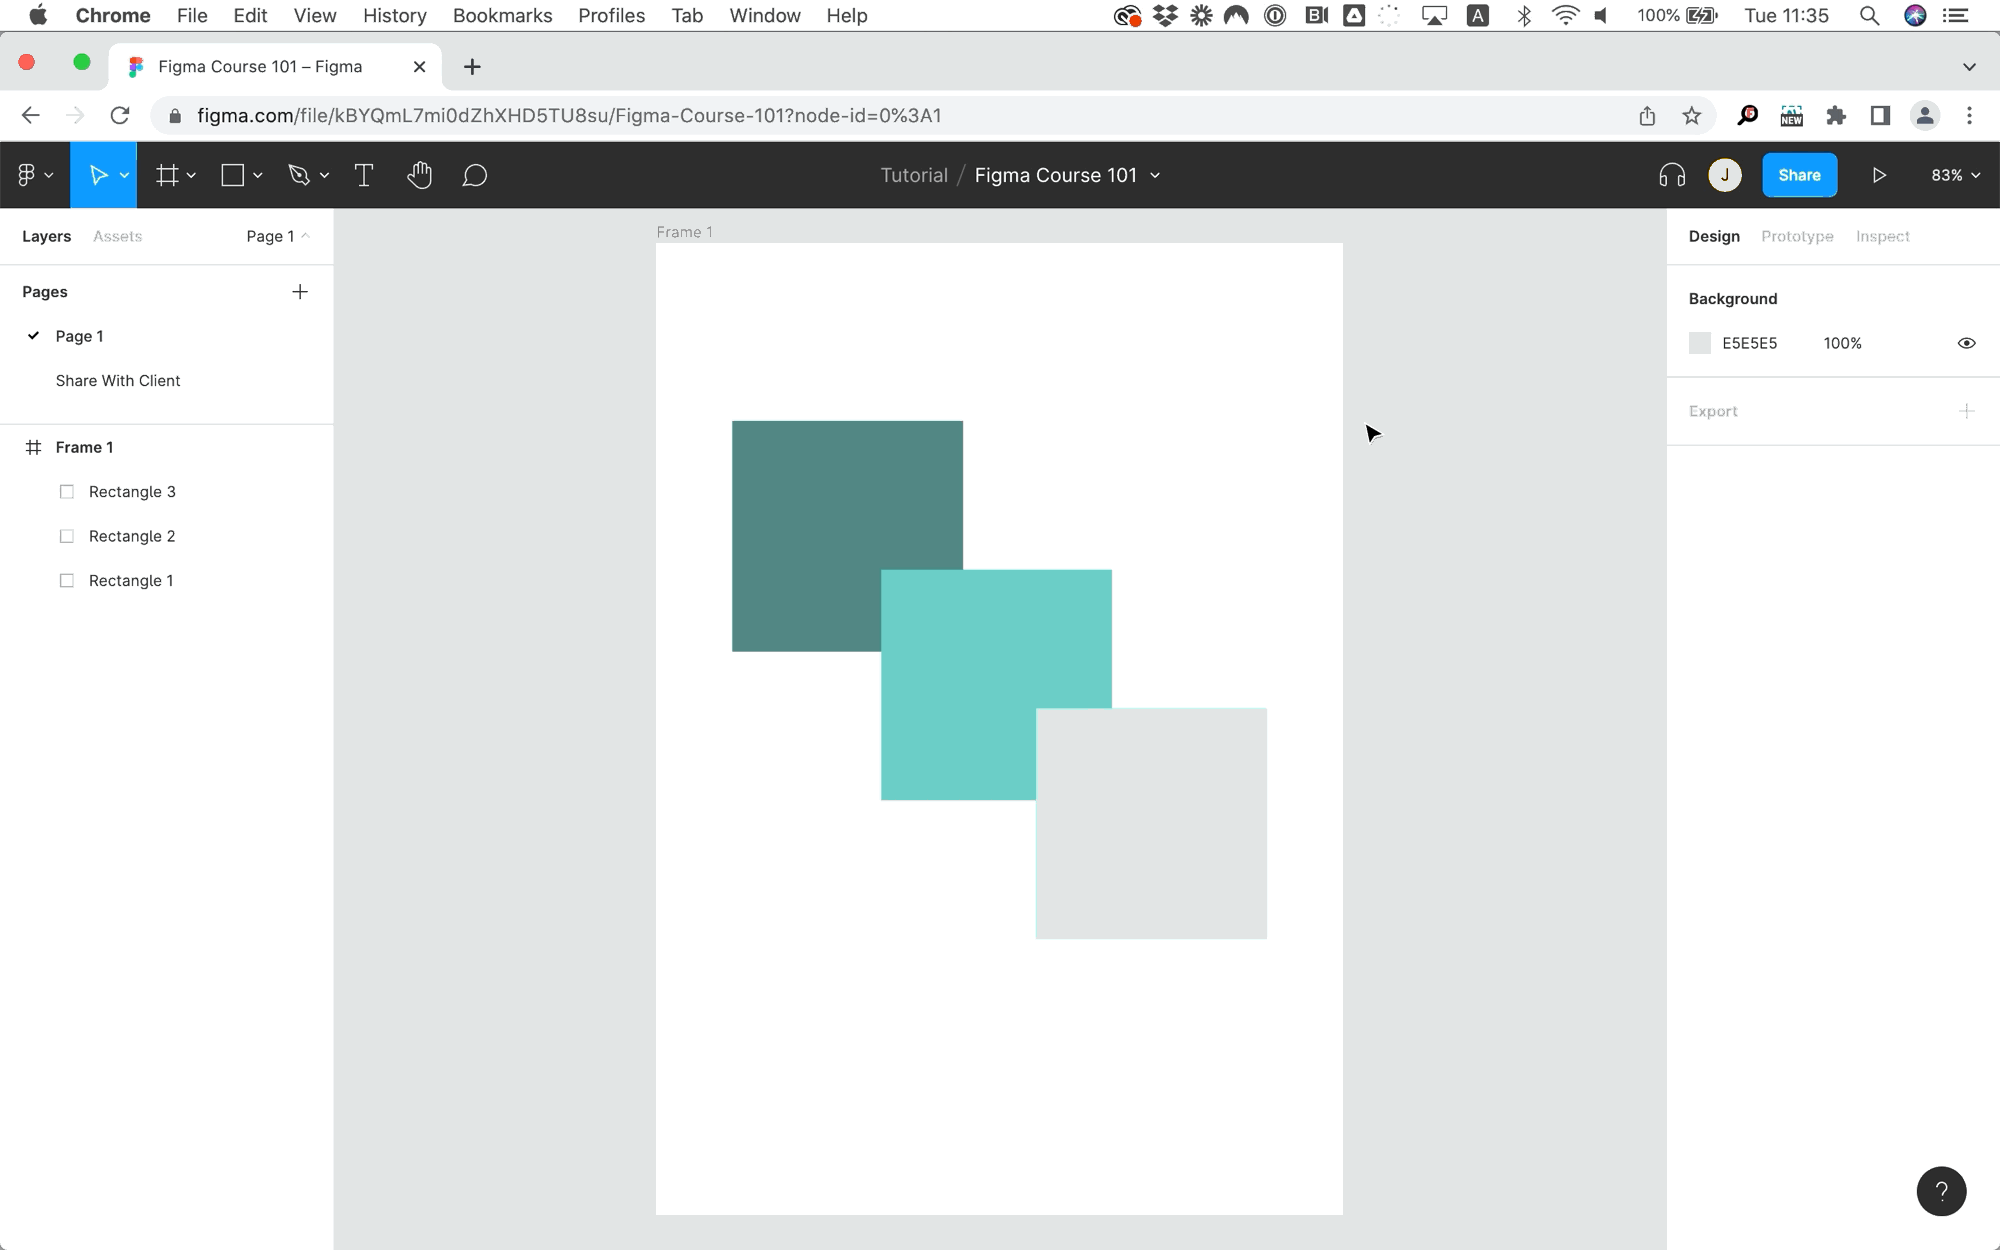
Task: Click the Frame 1 layer icon
Action: 33,447
